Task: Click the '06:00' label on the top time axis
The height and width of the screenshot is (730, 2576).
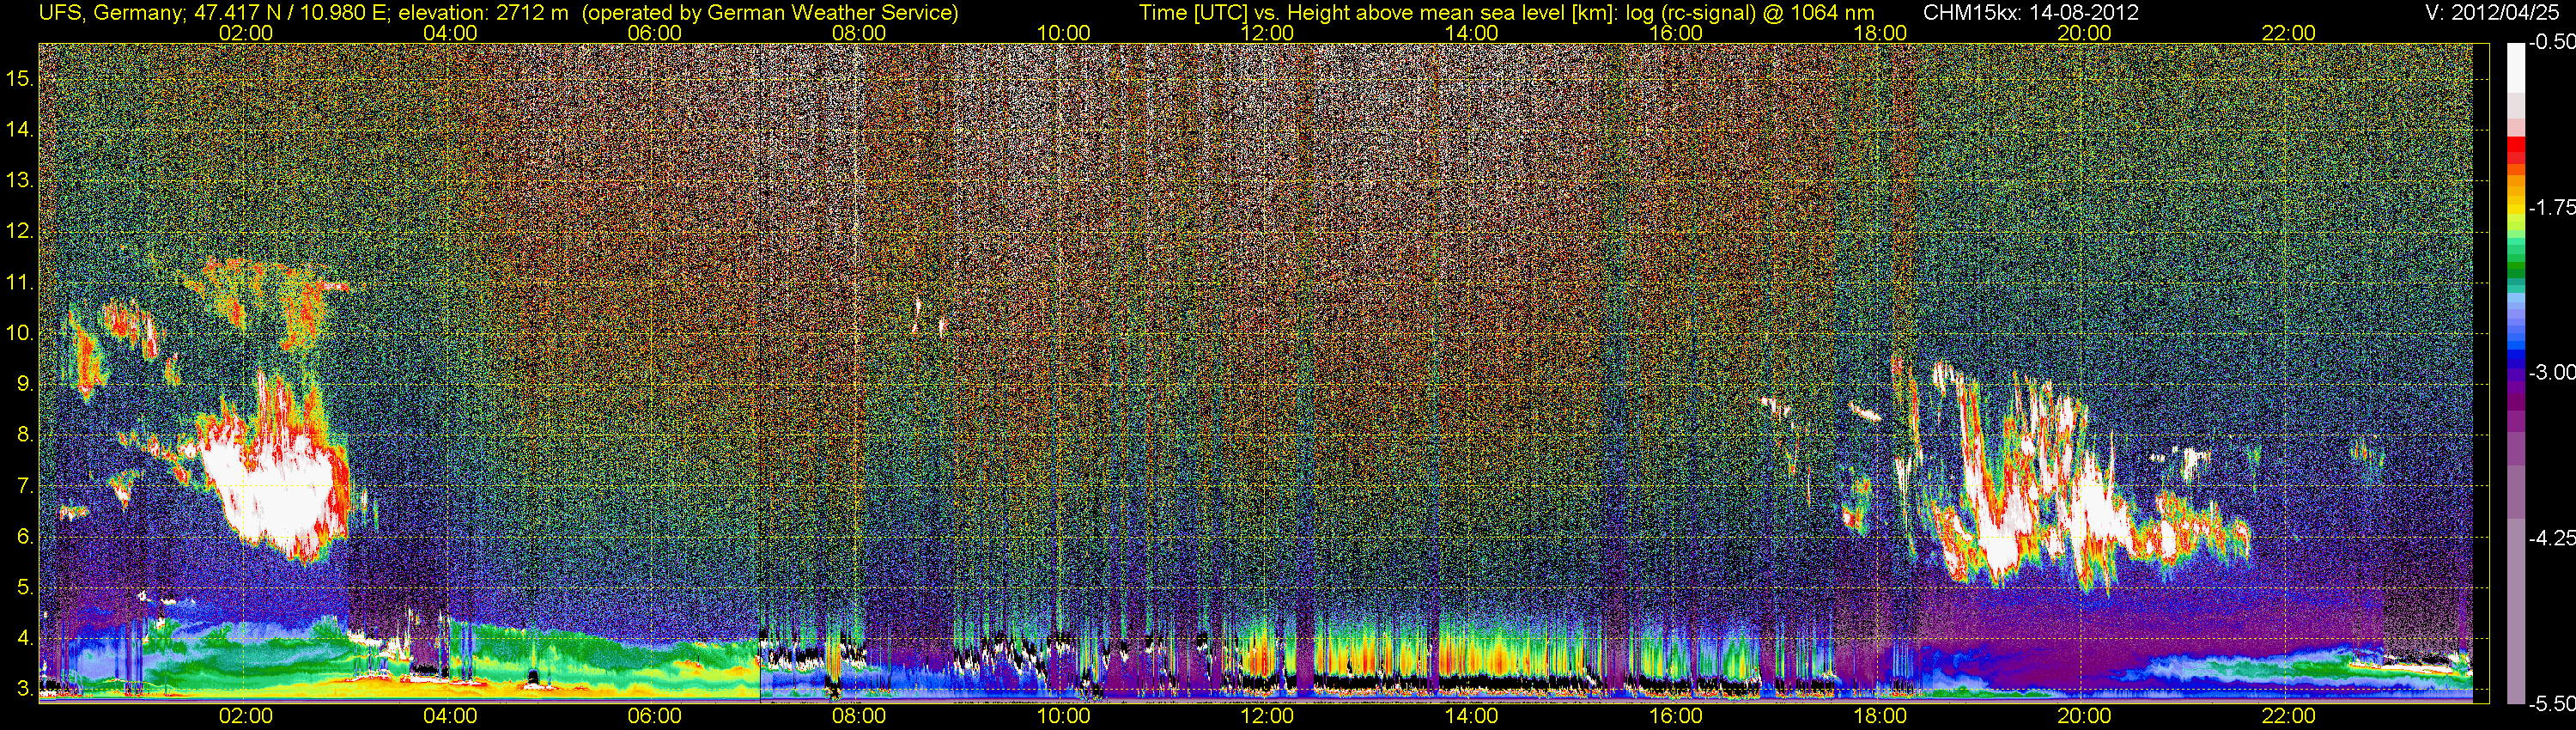Action: (654, 33)
